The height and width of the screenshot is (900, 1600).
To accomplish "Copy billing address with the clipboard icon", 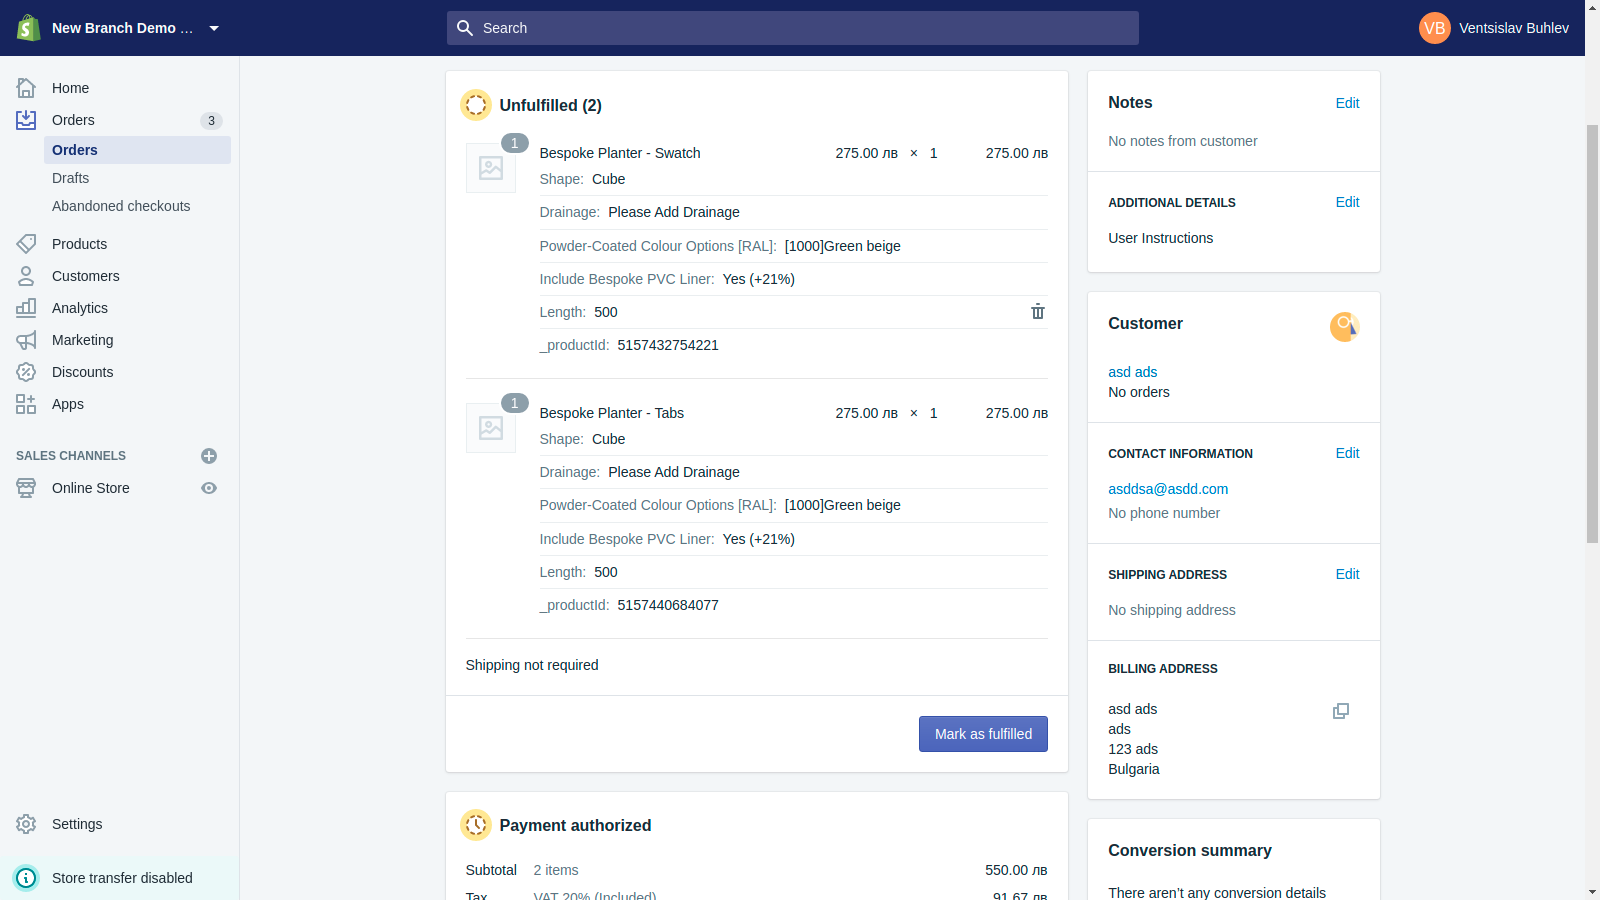I will 1341,711.
